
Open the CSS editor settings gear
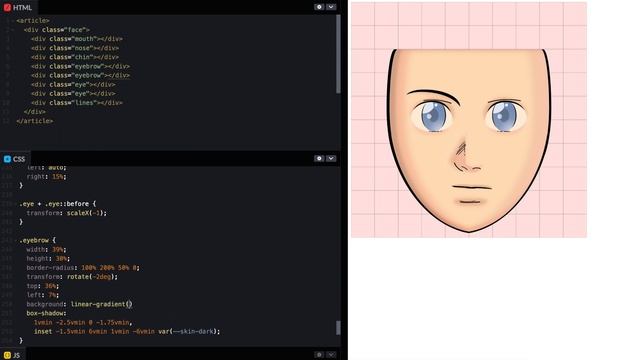pos(319,158)
